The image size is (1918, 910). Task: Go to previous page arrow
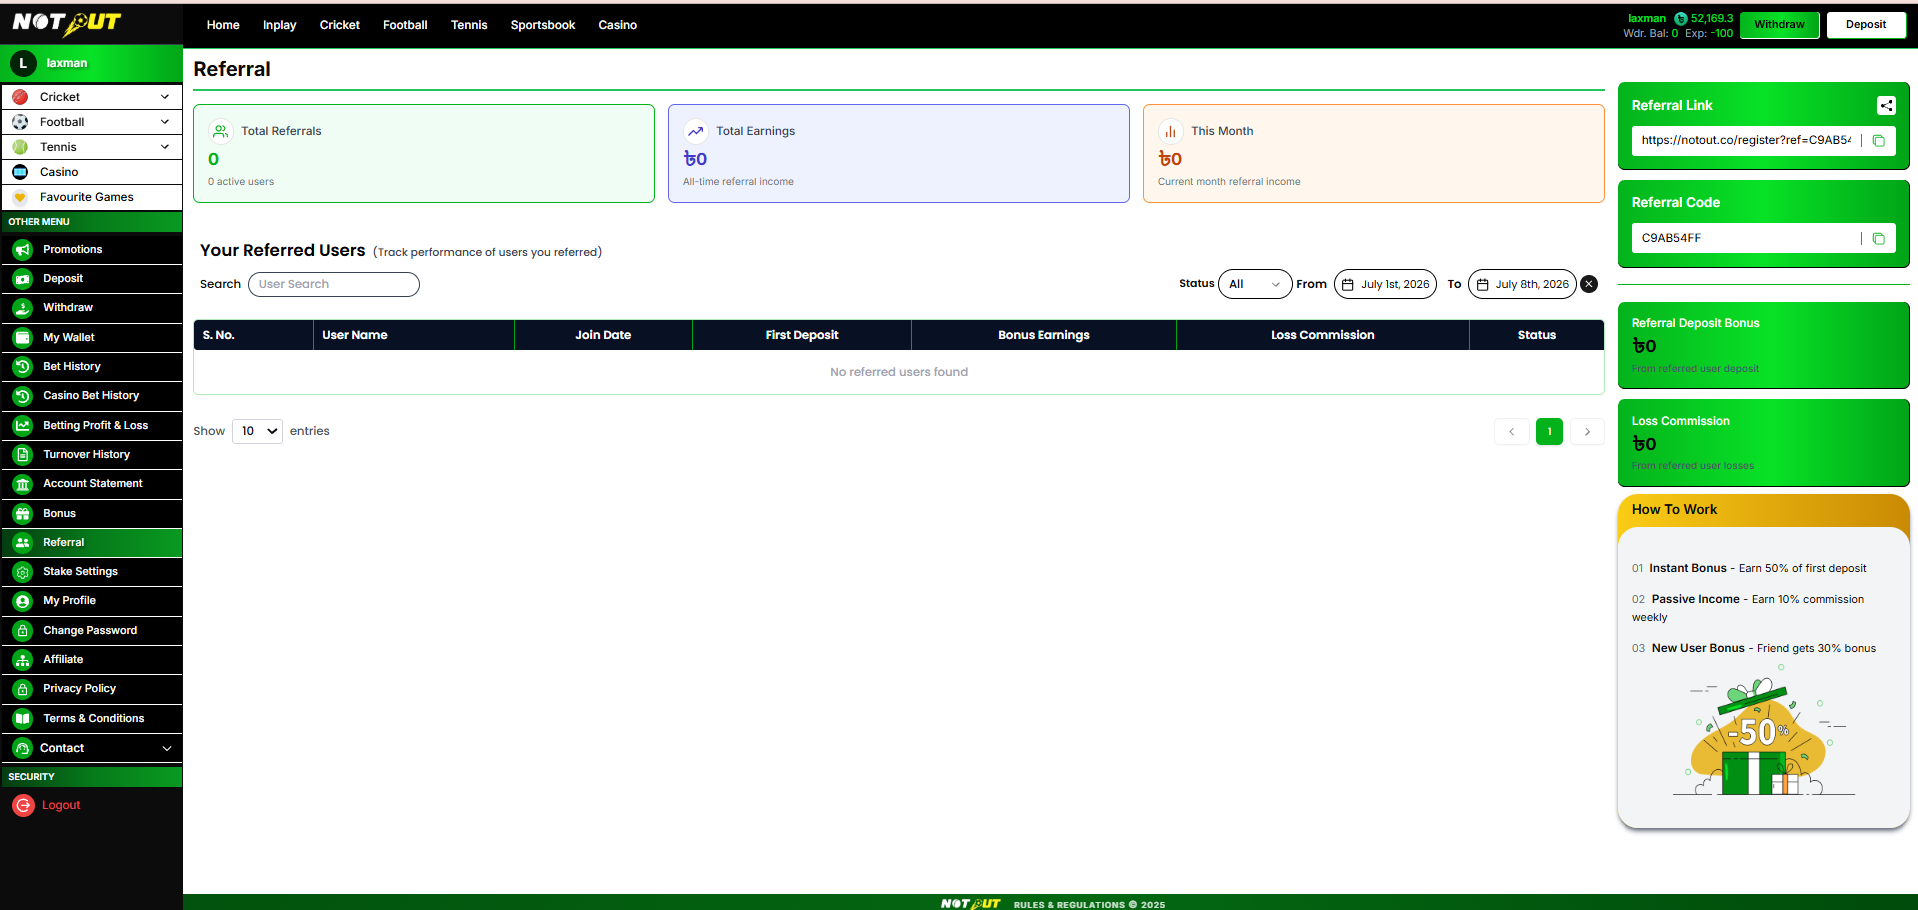point(1512,432)
